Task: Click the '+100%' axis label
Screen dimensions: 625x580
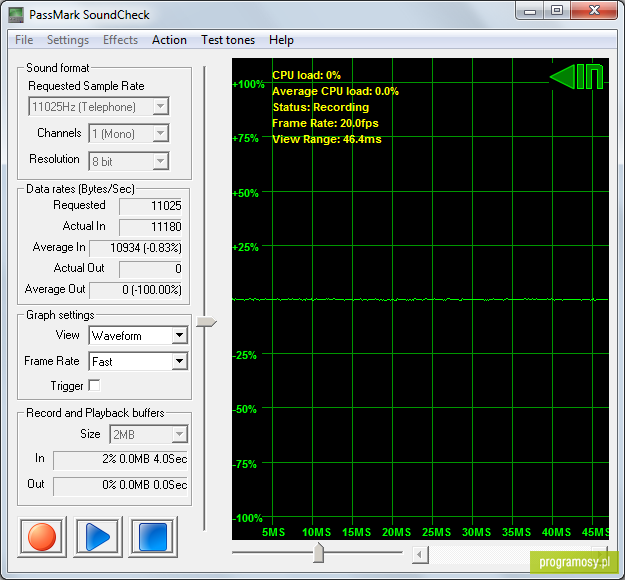Action: tap(248, 84)
